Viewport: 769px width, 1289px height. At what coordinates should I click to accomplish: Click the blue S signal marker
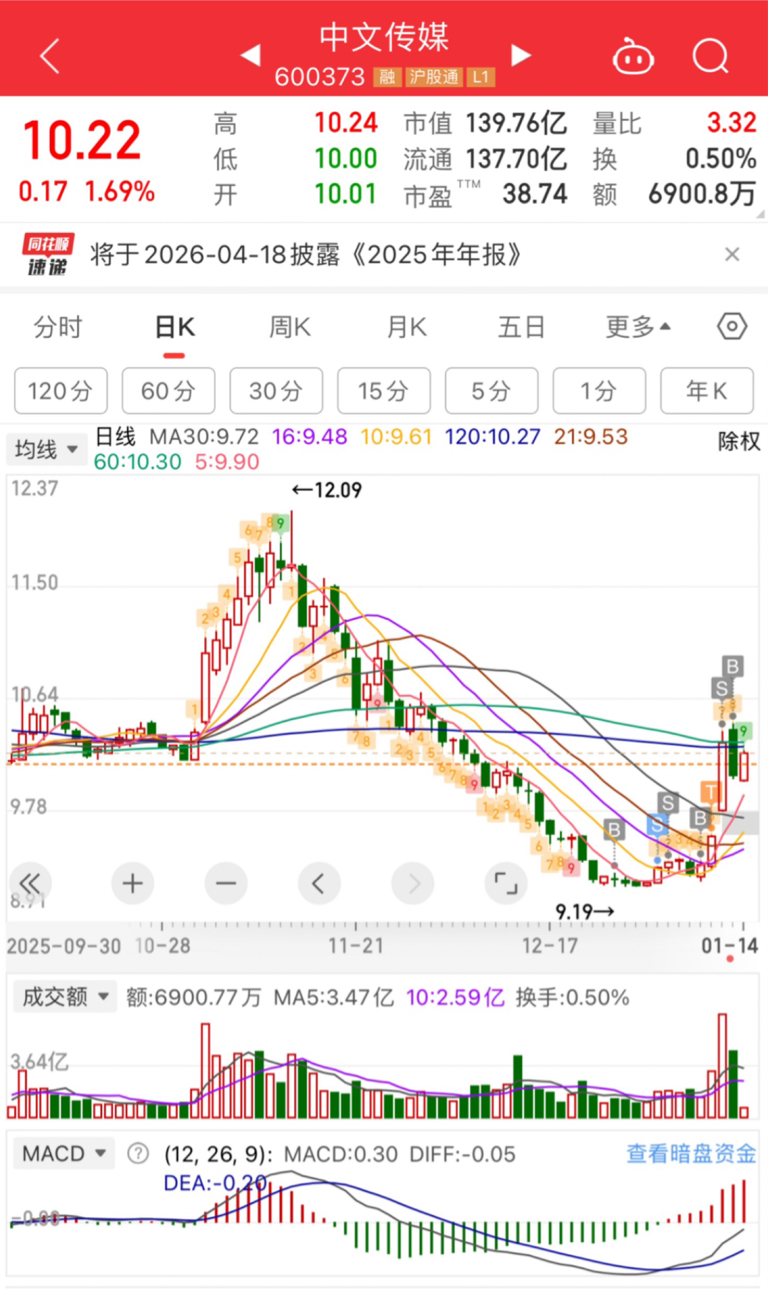(x=656, y=826)
